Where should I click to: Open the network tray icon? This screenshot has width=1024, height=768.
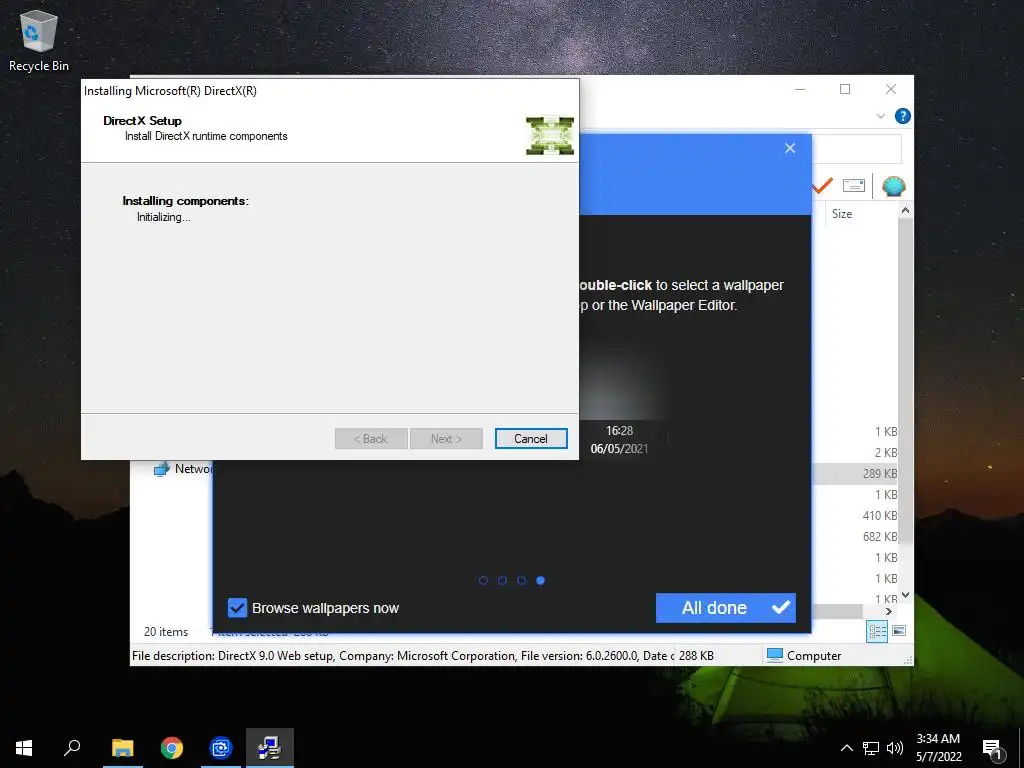(x=871, y=748)
